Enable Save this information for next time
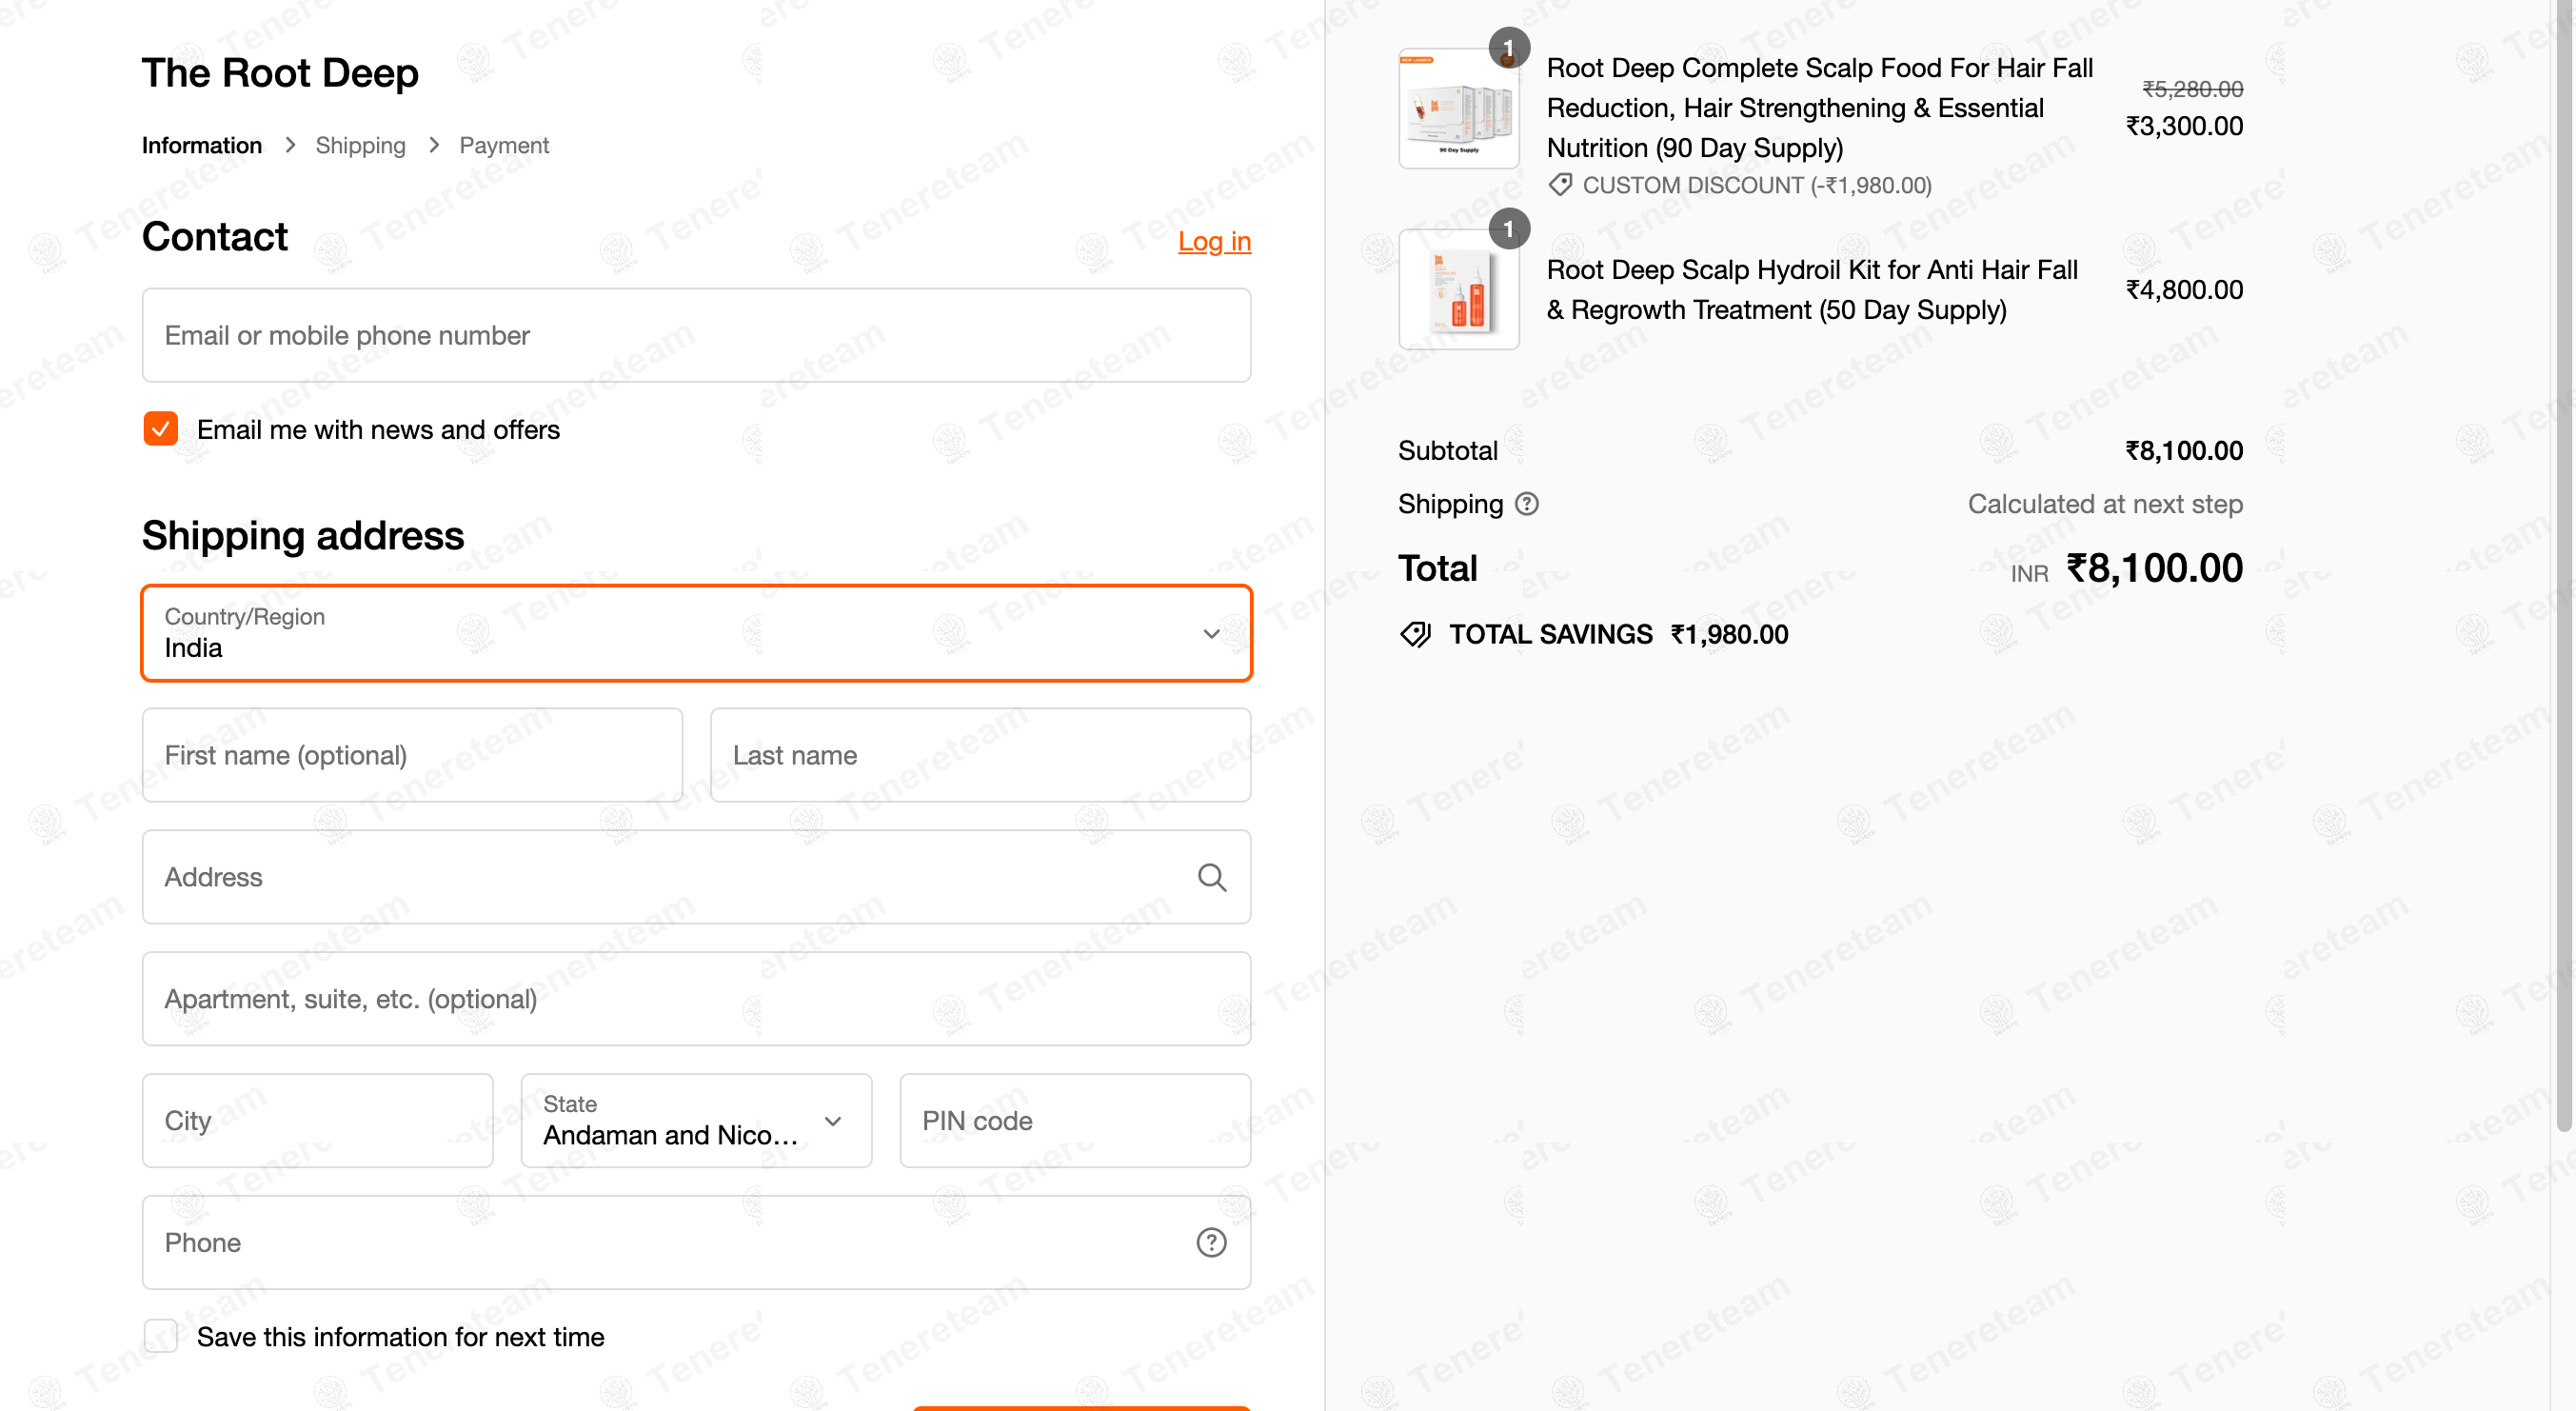Screen dimensions: 2576x1411 tap(160, 1336)
